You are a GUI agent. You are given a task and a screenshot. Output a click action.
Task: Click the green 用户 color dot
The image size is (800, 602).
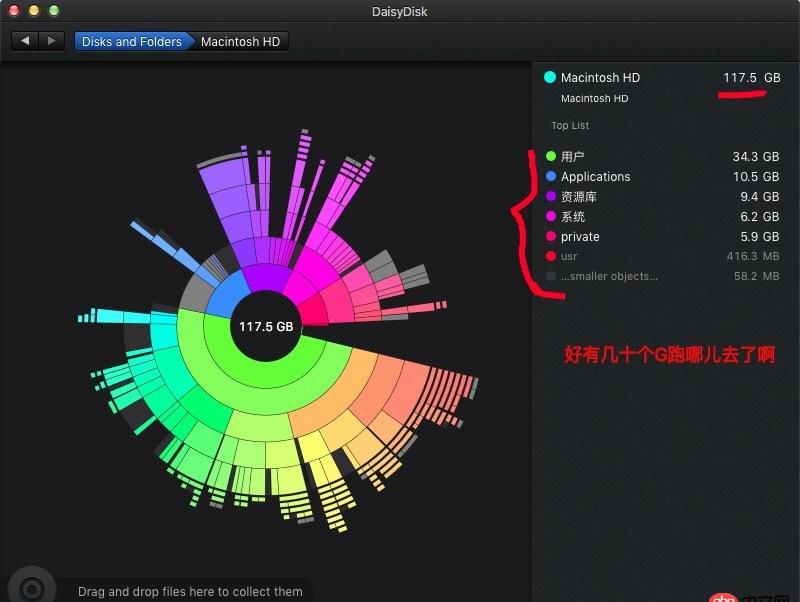click(x=551, y=156)
